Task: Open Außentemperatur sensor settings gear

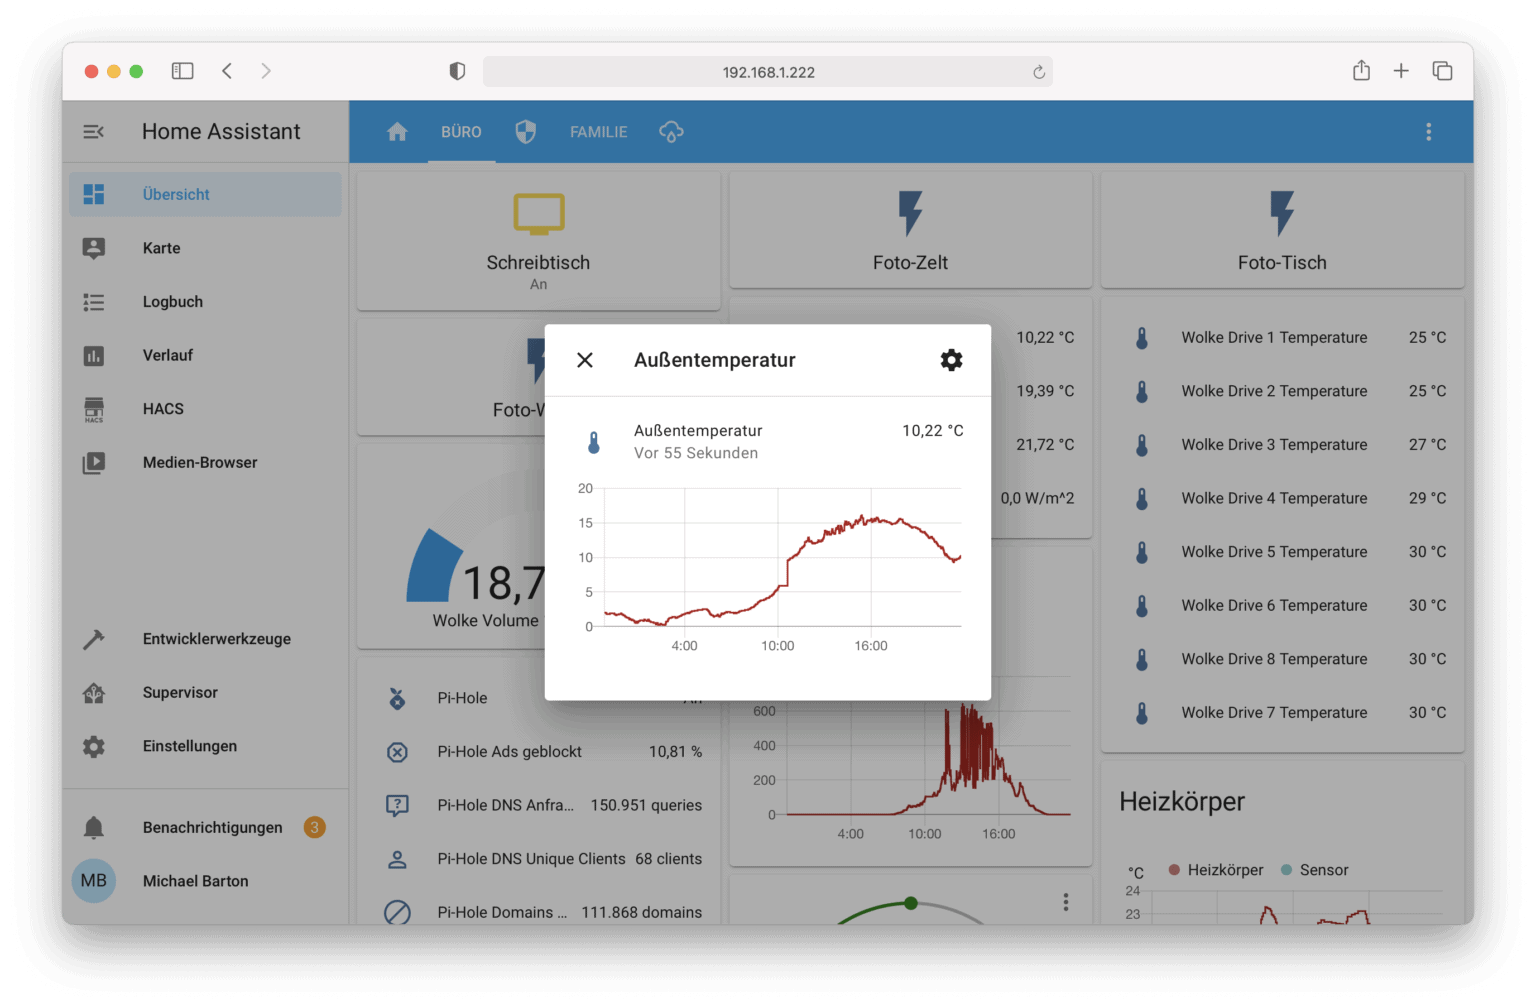Action: click(x=950, y=360)
